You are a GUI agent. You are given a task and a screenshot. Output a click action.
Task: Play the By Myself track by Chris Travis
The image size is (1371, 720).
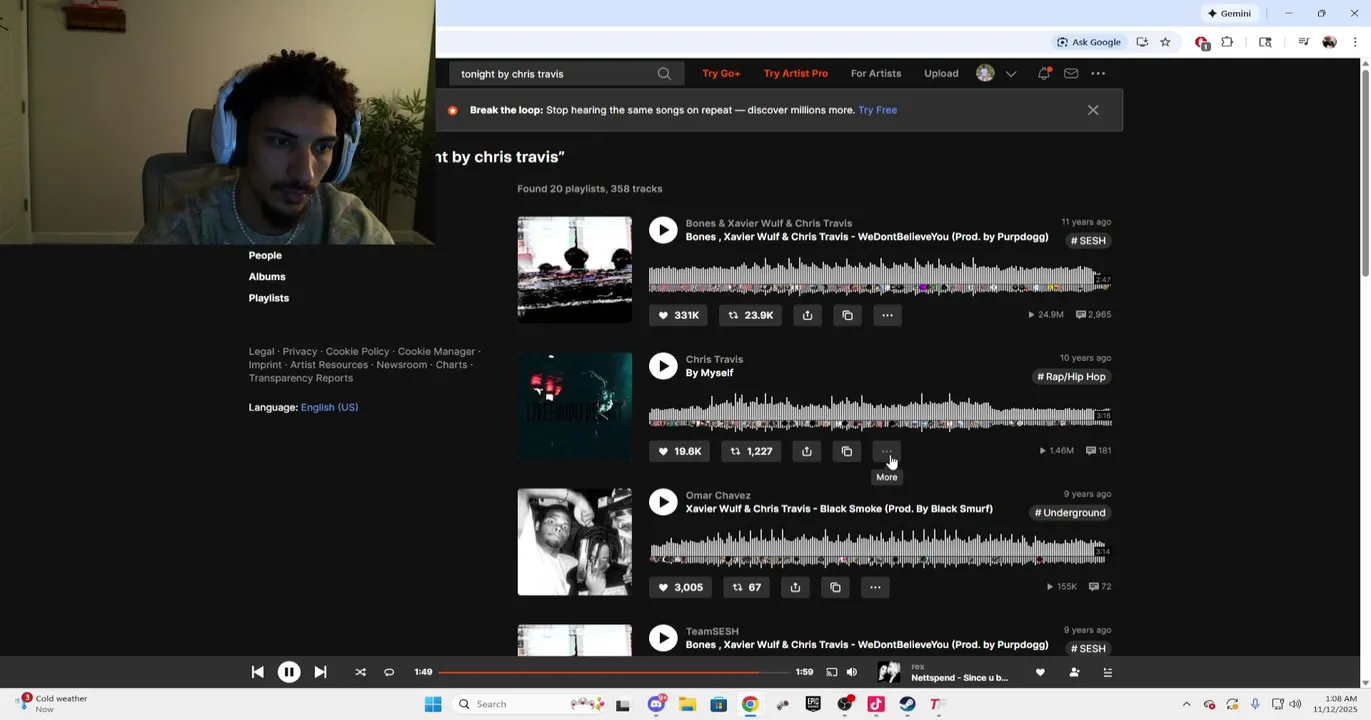coord(663,366)
